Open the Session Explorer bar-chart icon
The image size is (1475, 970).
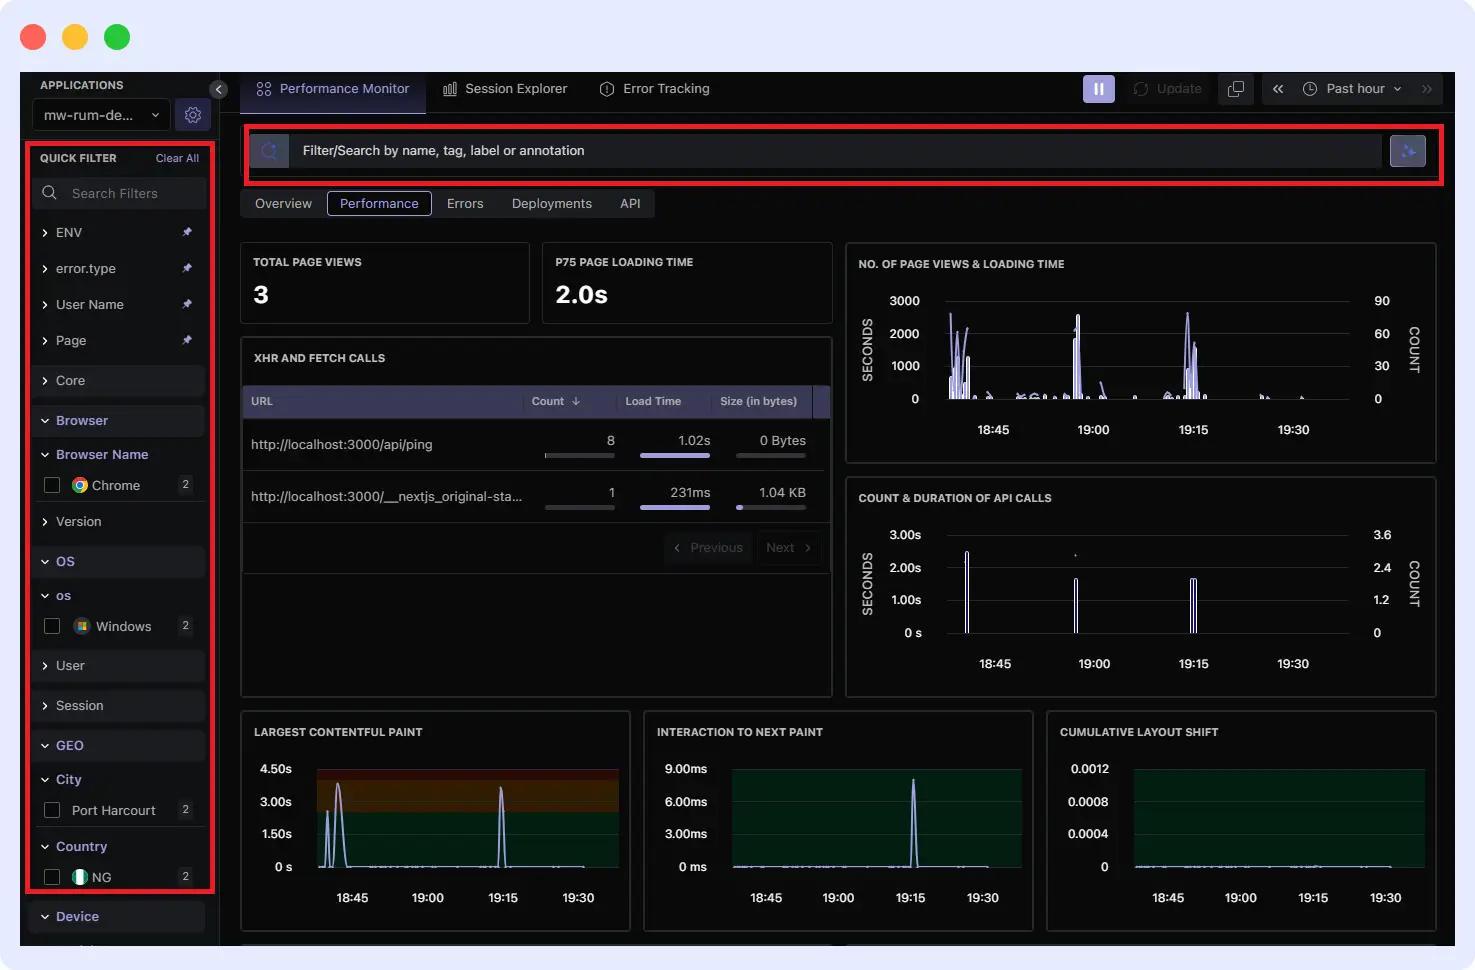(451, 88)
